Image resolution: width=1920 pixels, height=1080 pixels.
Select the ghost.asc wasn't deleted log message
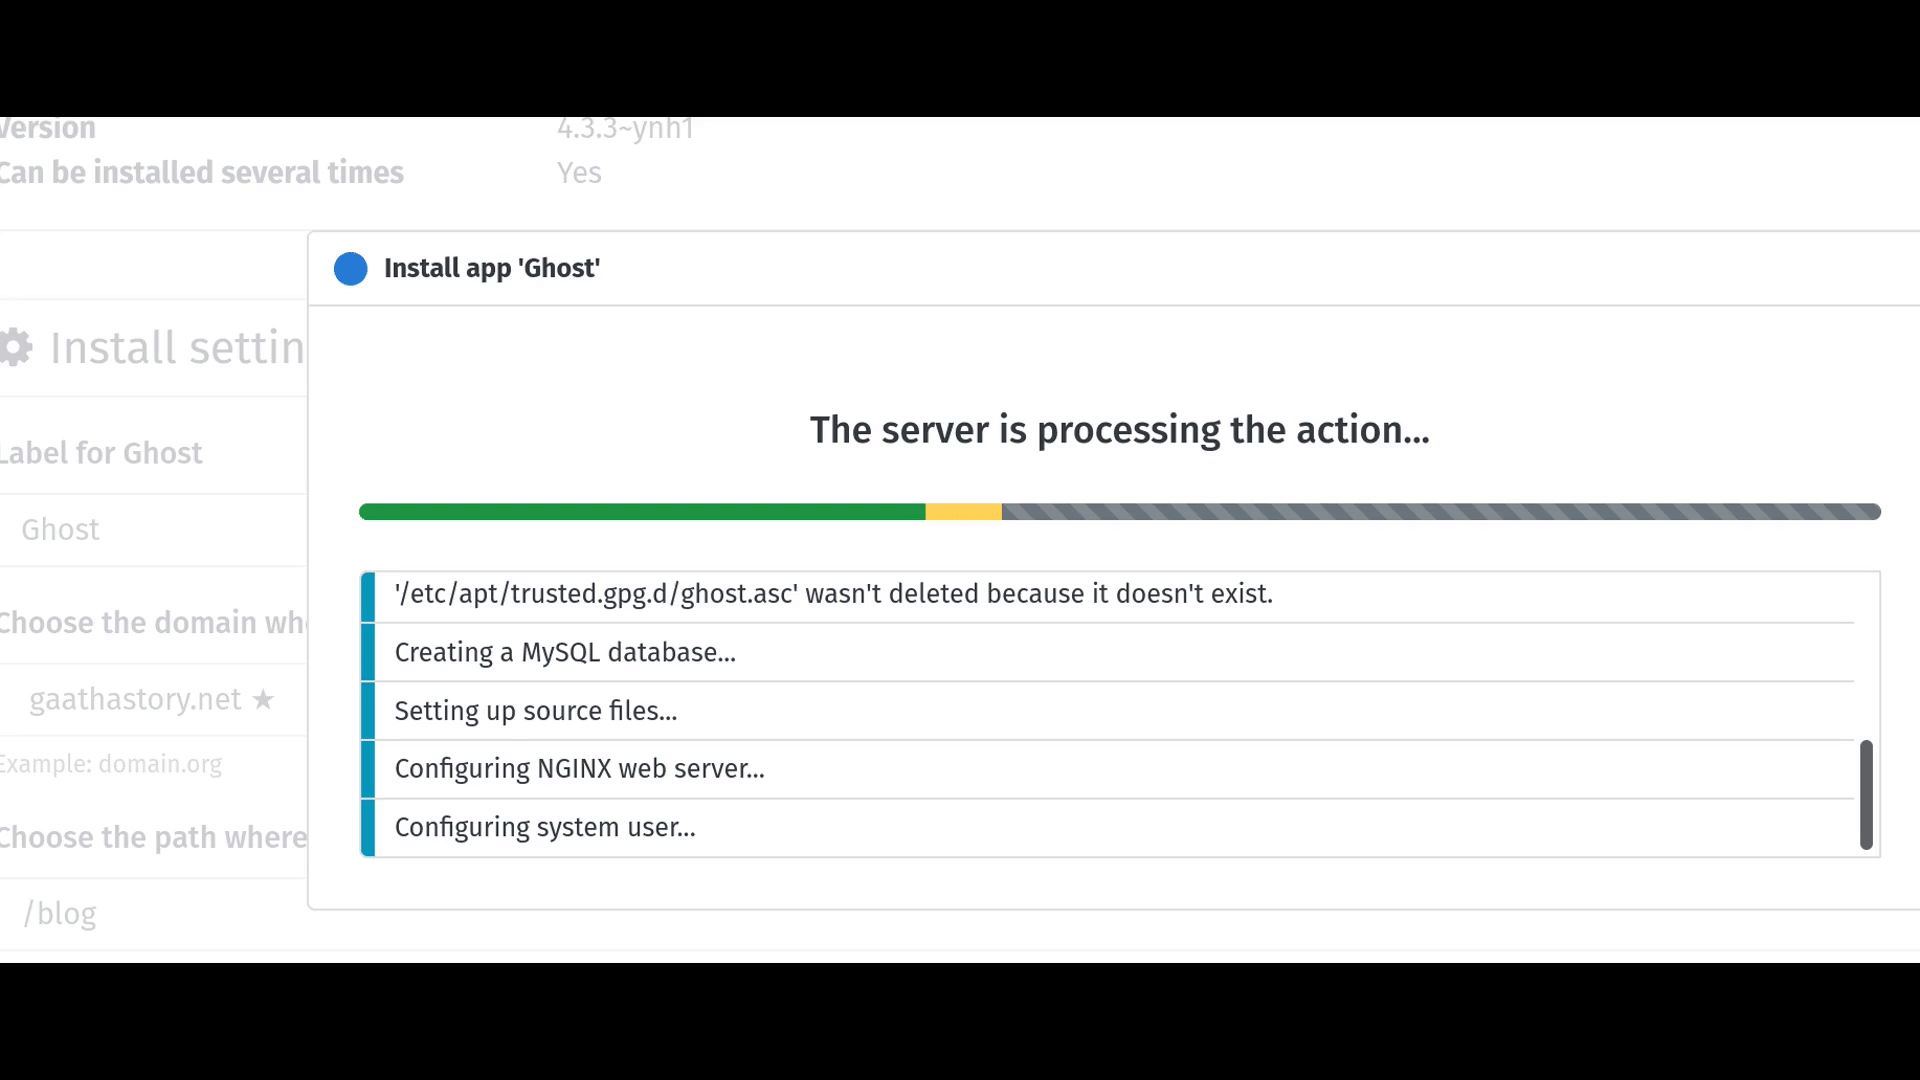point(1108,594)
